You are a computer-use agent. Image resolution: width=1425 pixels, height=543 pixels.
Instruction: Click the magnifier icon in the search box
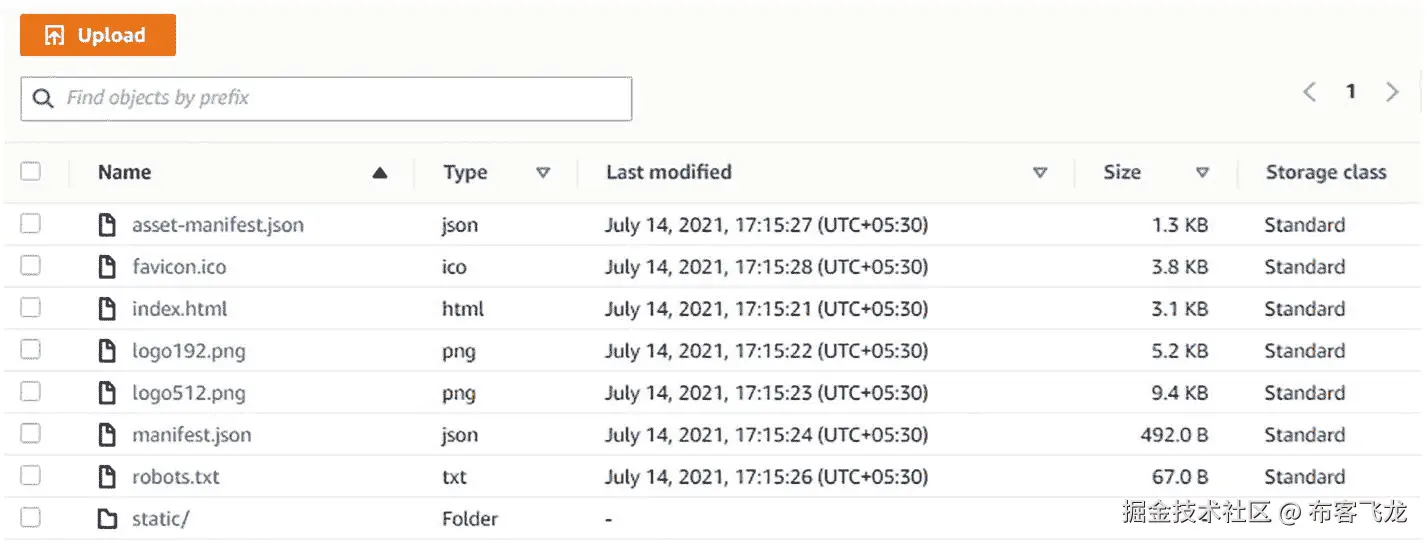(x=43, y=98)
